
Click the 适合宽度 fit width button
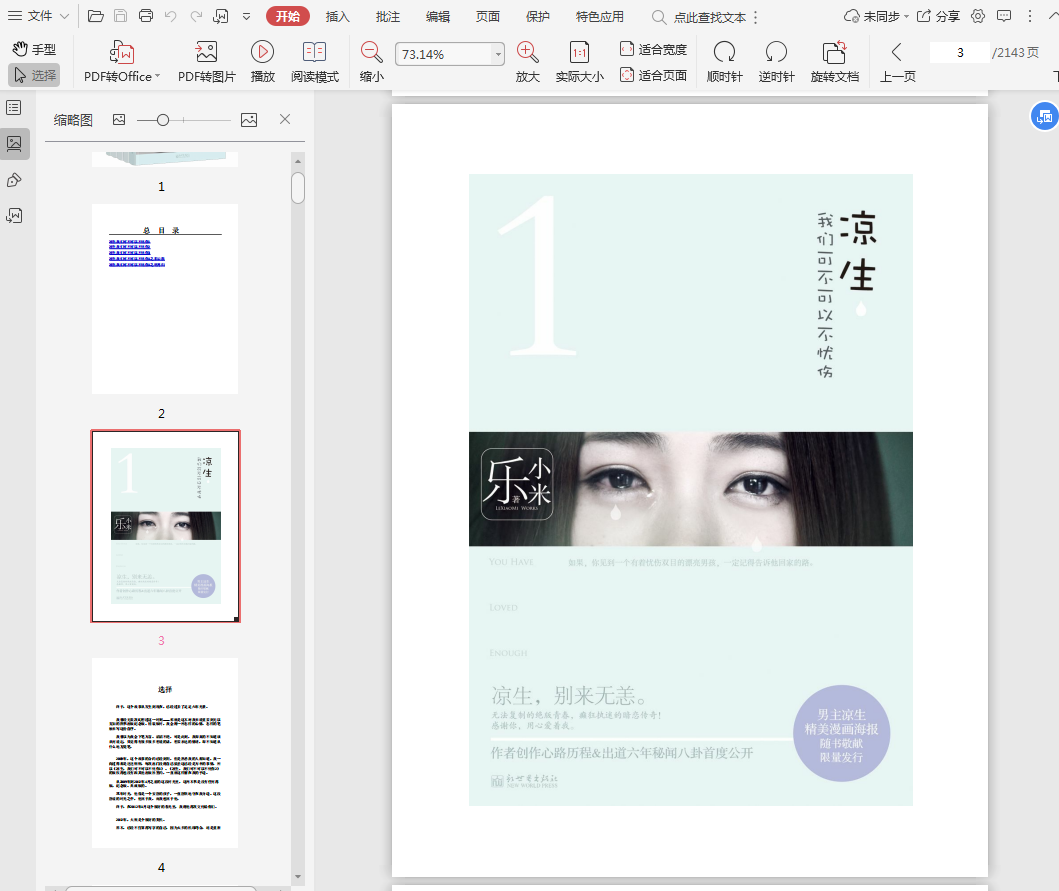[653, 49]
